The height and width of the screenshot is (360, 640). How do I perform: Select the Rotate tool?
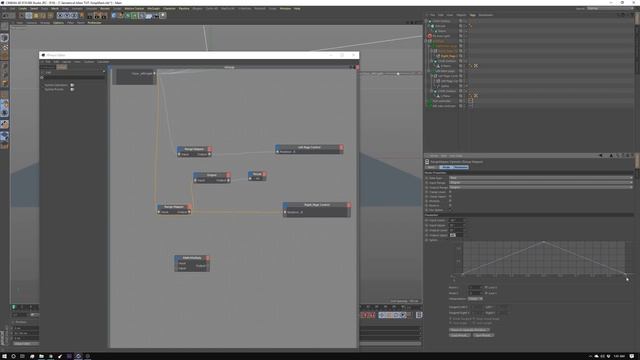[x=43, y=16]
